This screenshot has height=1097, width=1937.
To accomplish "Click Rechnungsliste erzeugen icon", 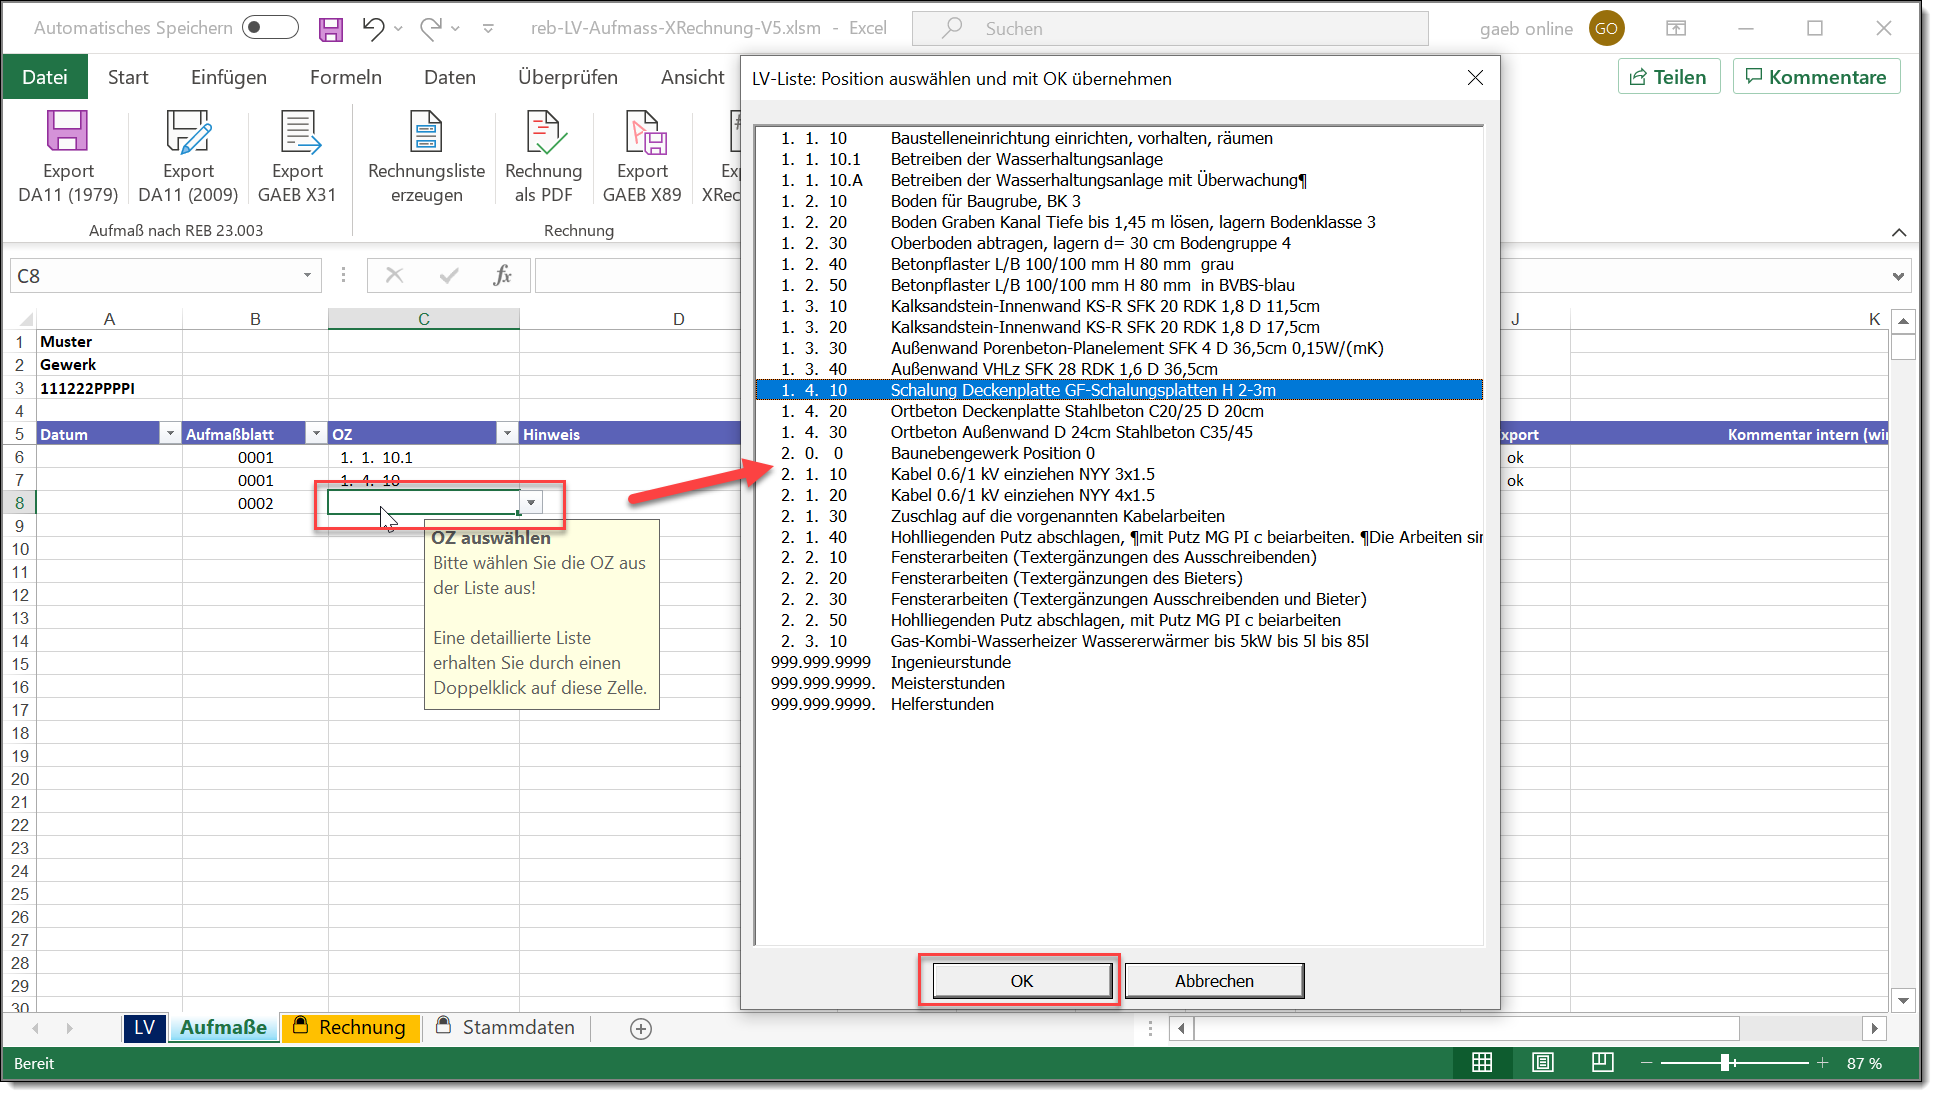I will click(x=426, y=132).
